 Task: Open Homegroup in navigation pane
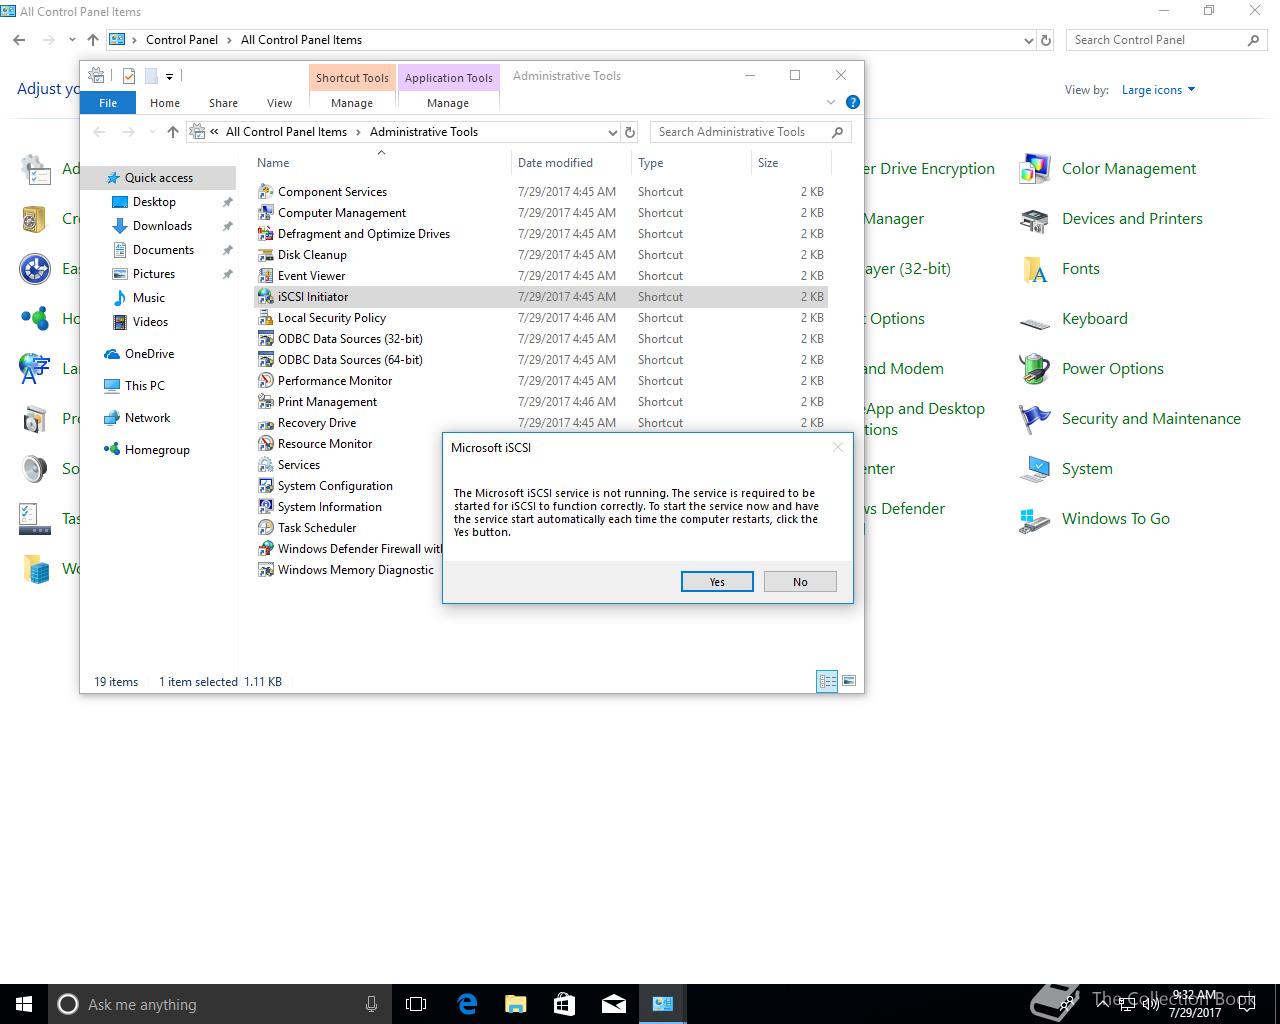click(157, 450)
